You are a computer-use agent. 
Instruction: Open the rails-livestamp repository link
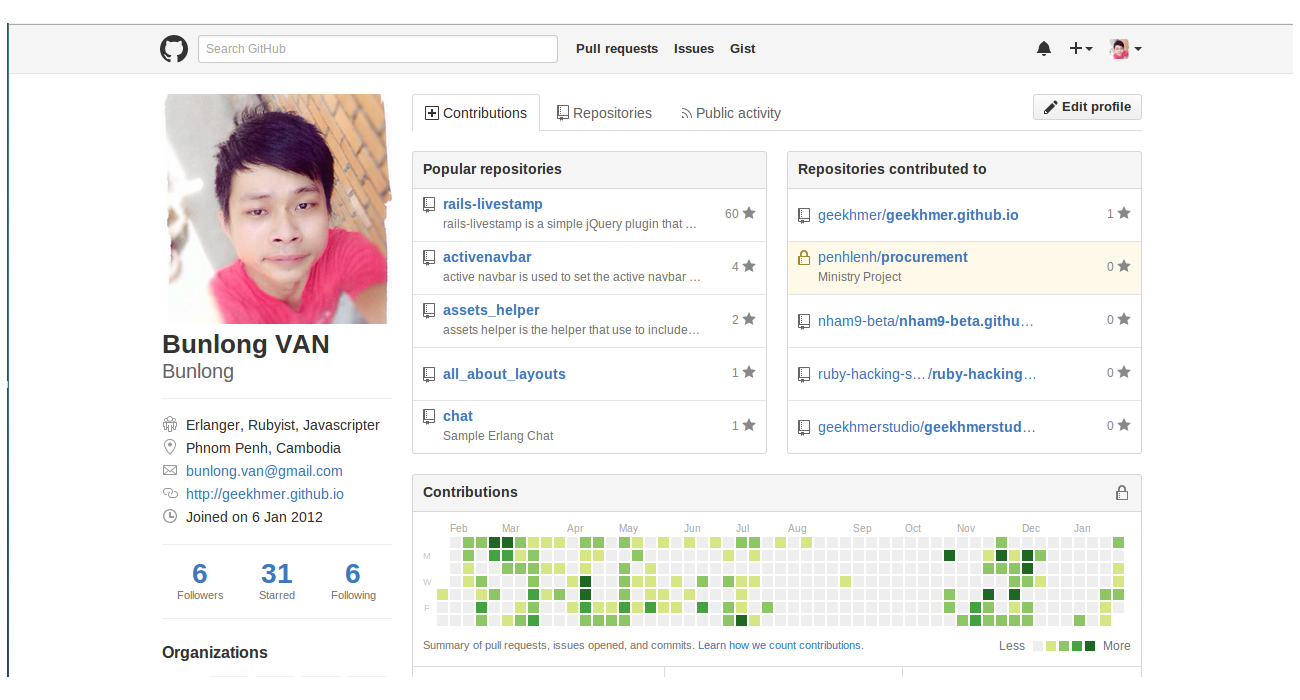point(493,204)
